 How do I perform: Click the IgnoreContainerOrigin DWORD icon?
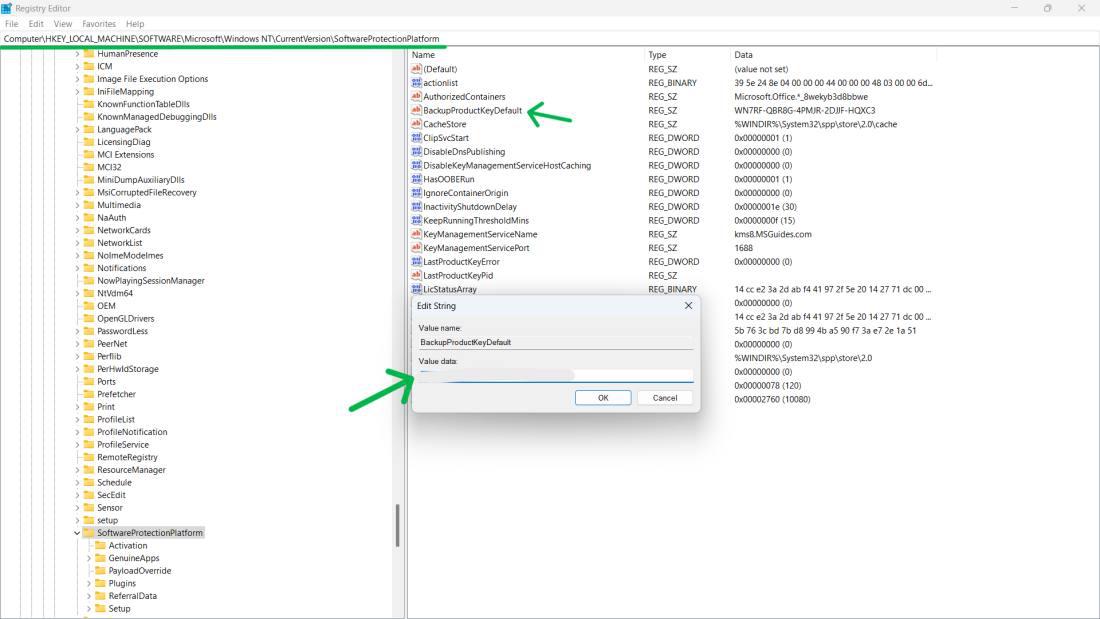point(416,192)
